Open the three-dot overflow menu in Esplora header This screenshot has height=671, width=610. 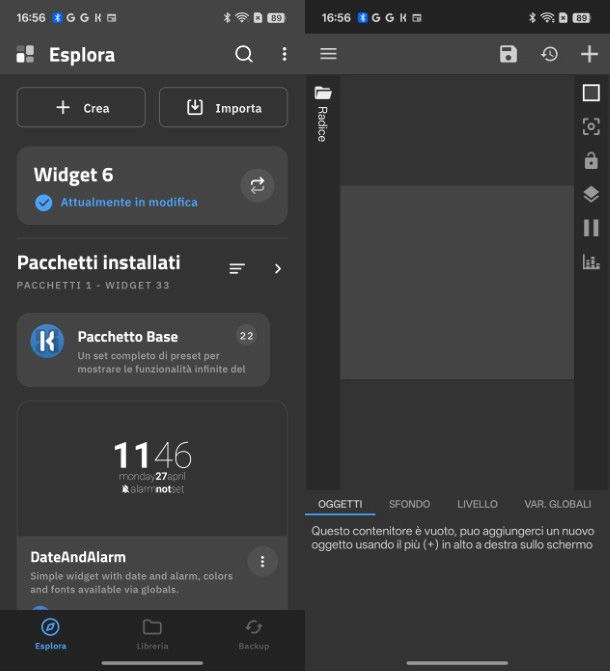click(x=284, y=55)
